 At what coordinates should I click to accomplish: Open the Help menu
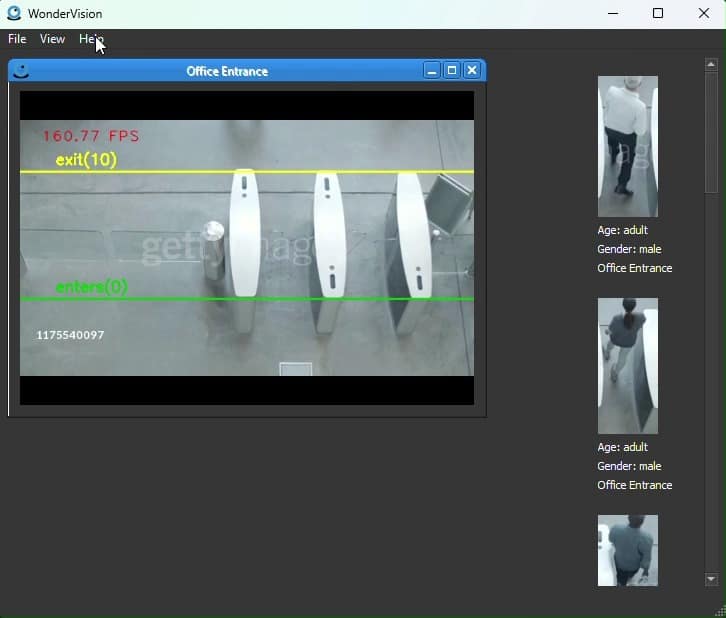[91, 39]
